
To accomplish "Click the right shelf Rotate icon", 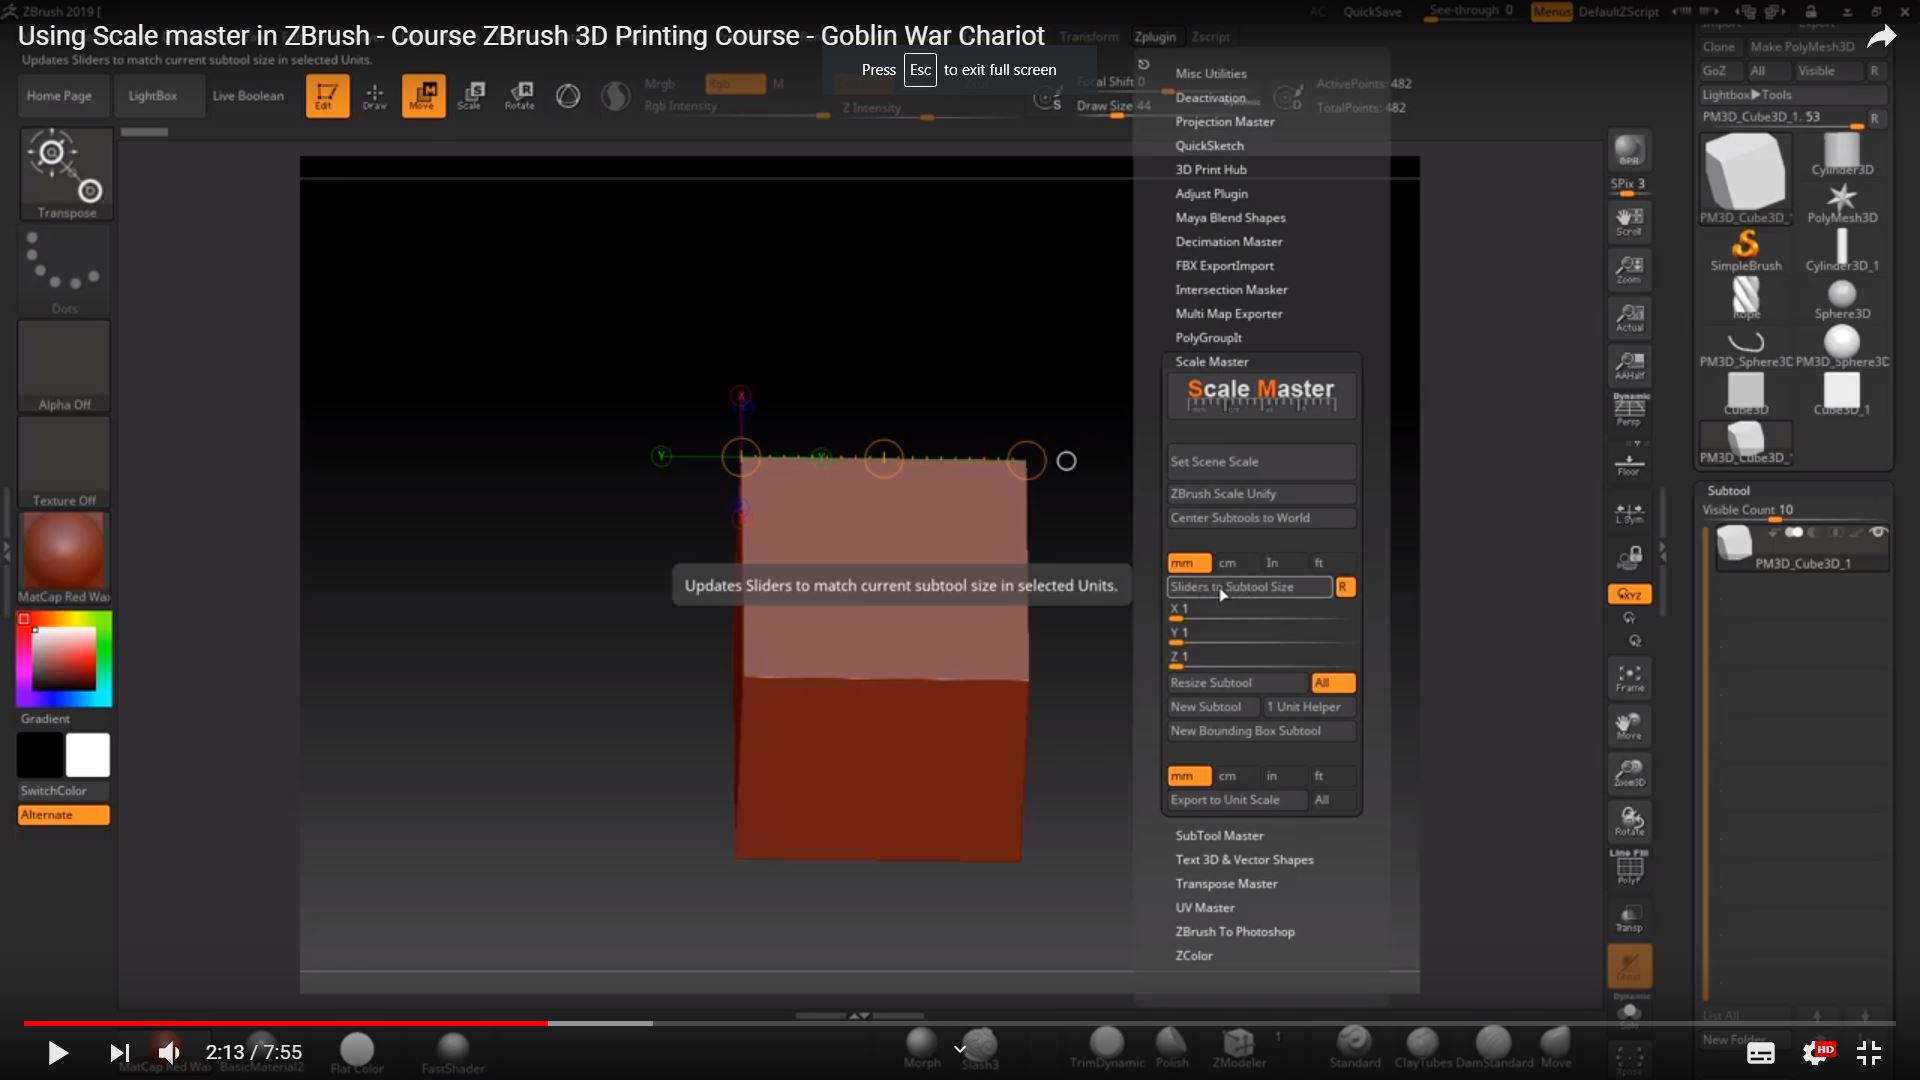I will pos(1629,821).
